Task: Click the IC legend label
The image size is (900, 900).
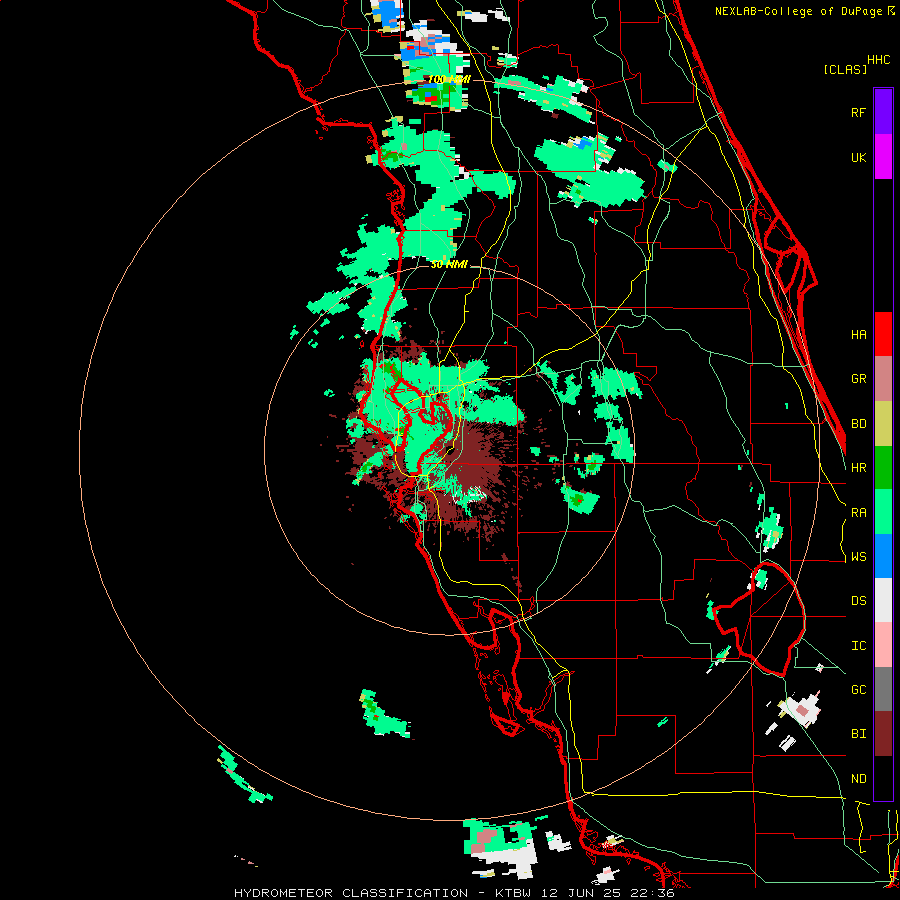Action: (x=858, y=646)
